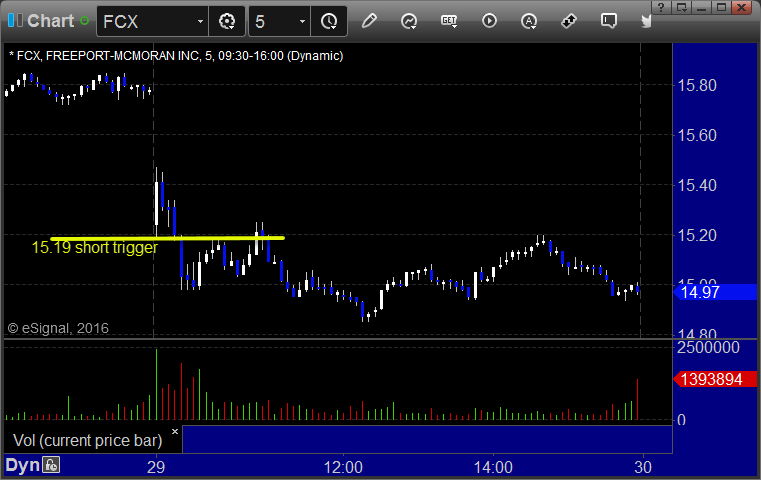
Task: Click the Chart title label
Action: click(50, 21)
